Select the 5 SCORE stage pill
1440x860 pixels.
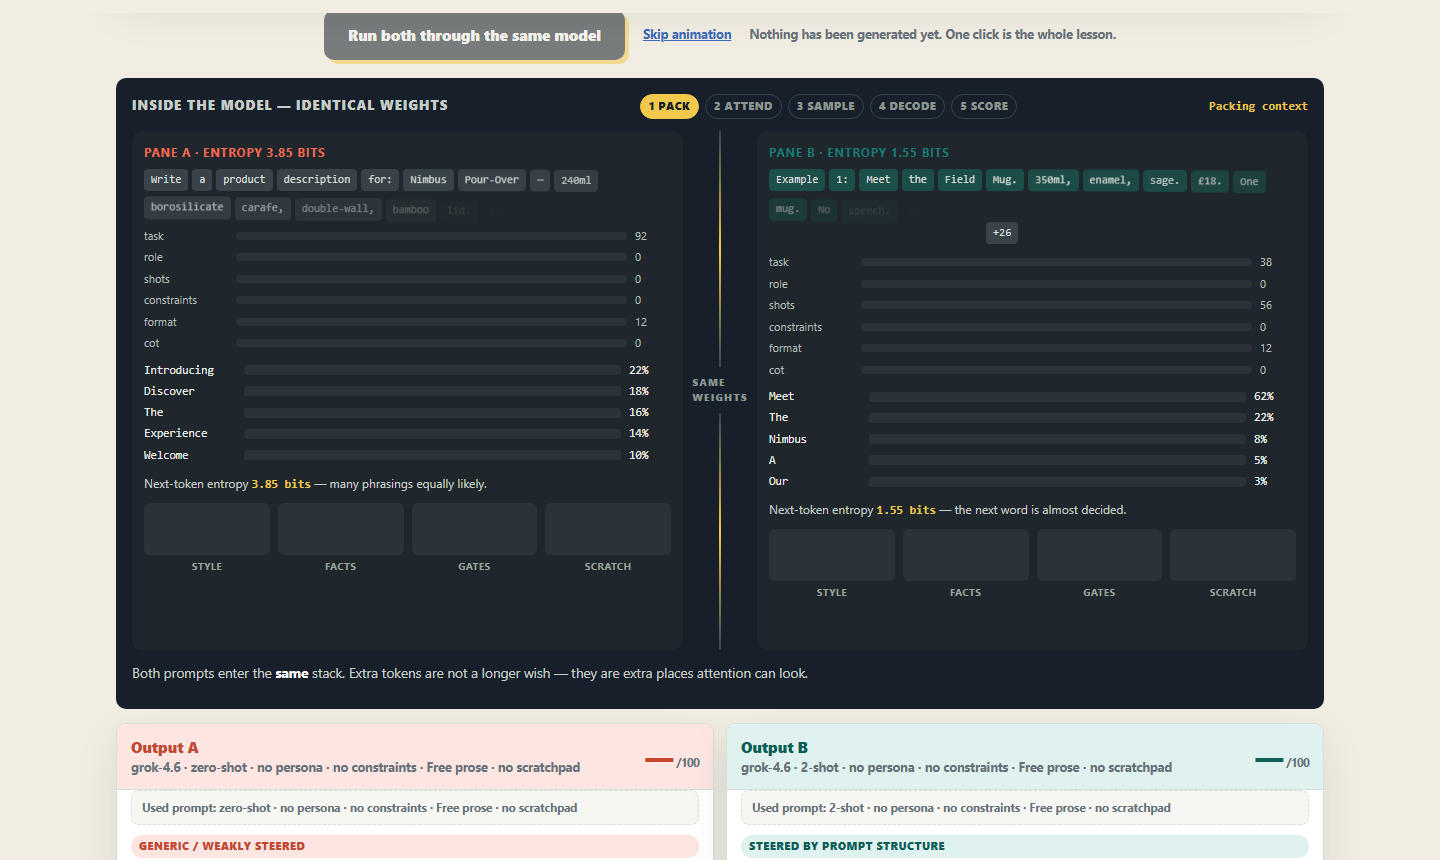984,106
